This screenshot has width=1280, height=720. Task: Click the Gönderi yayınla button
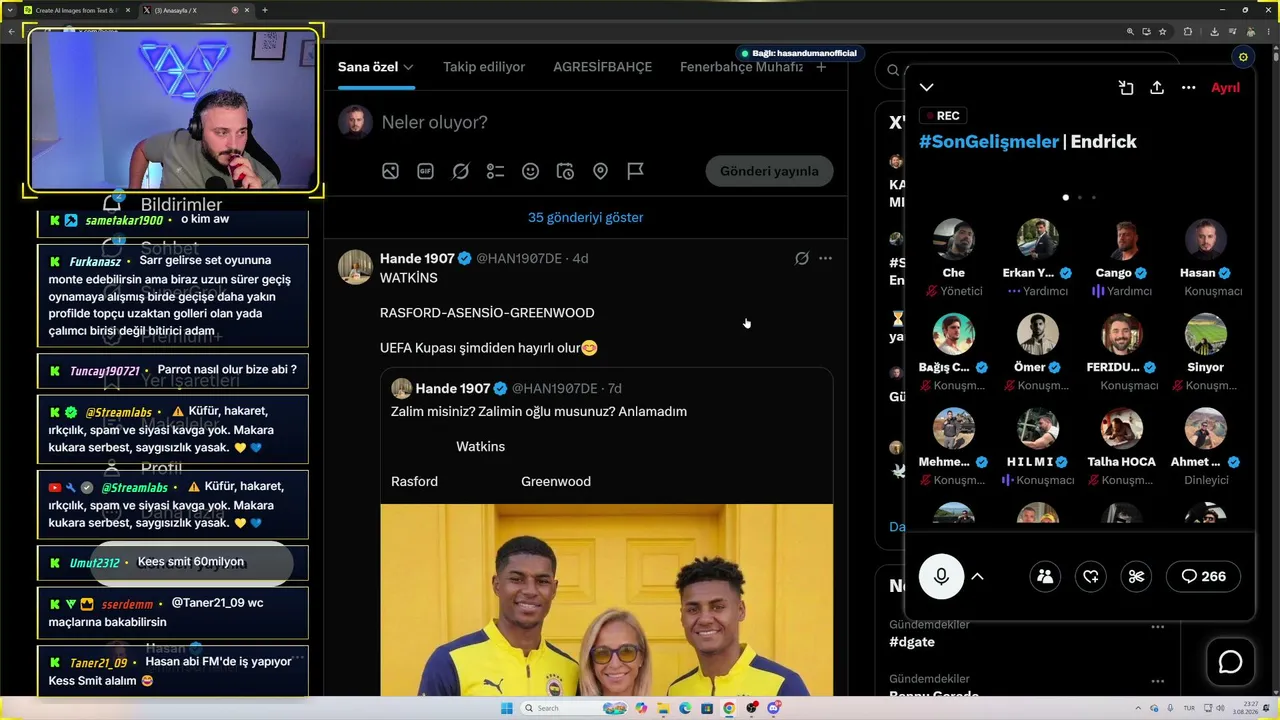[769, 171]
